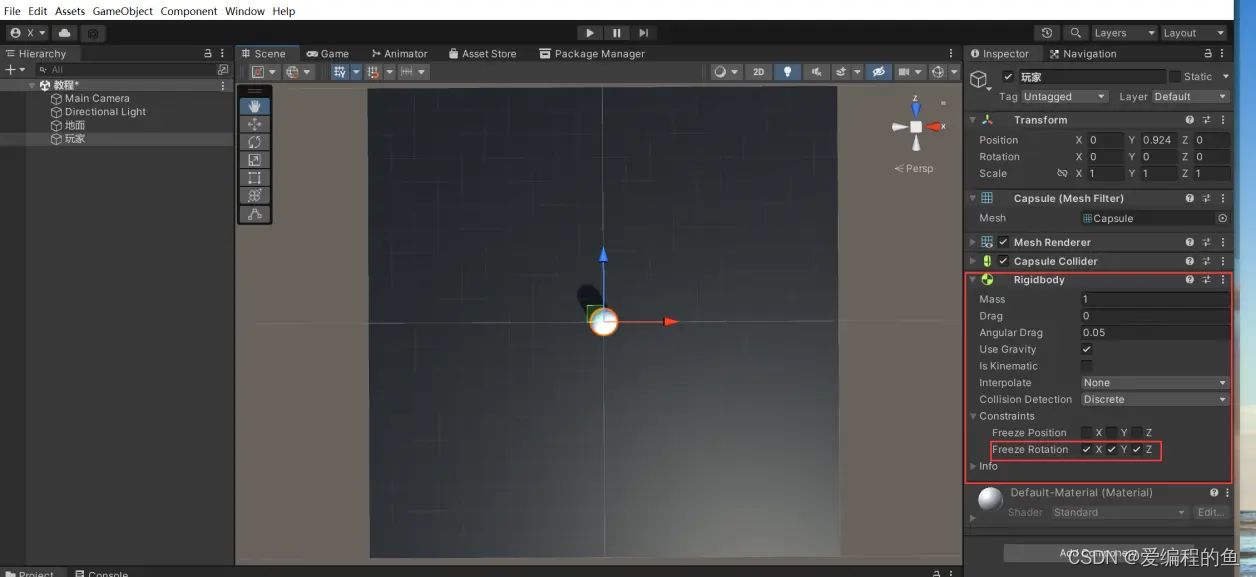Collapse the Transform component

[x=973, y=119]
